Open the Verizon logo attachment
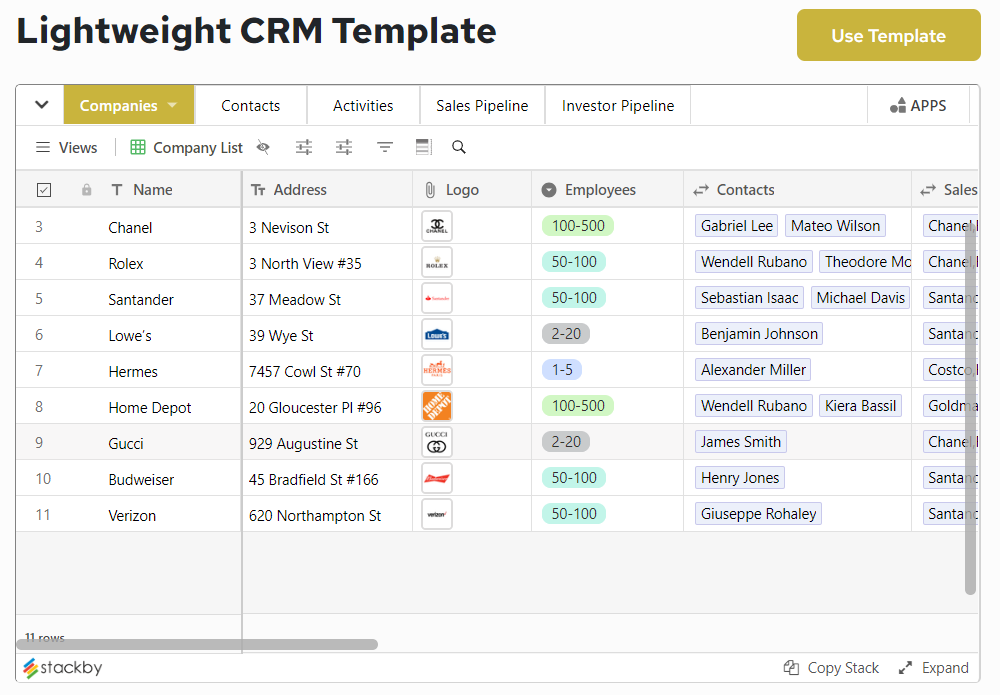Image resolution: width=1000 pixels, height=695 pixels. coord(437,515)
